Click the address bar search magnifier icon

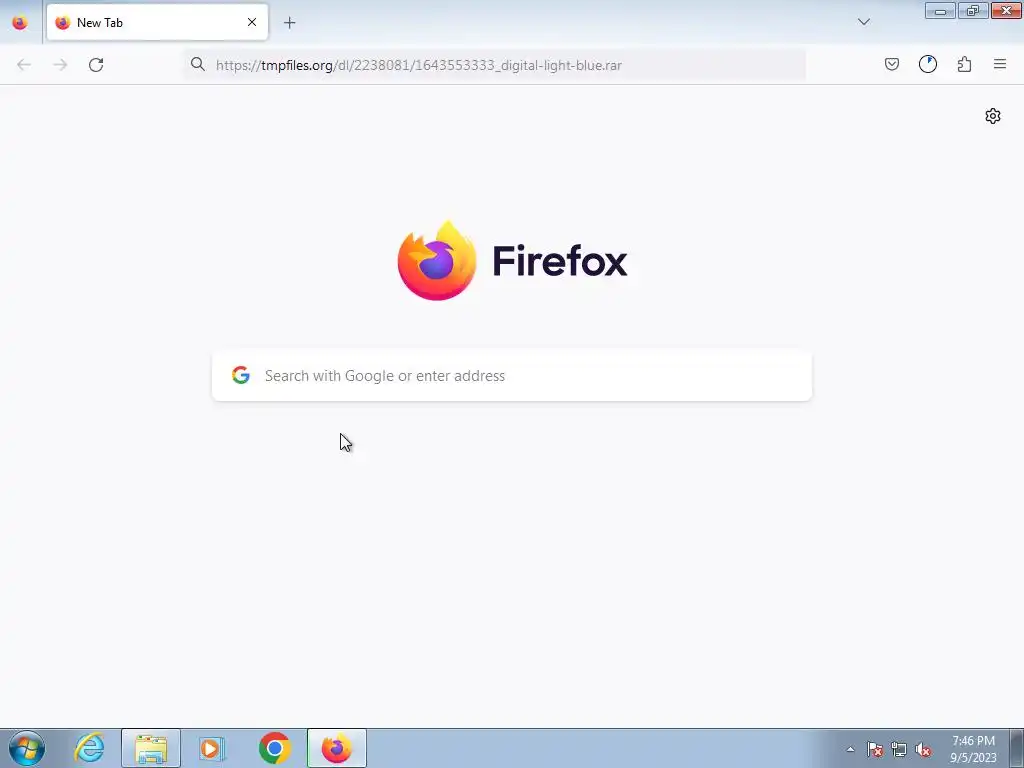click(x=198, y=64)
